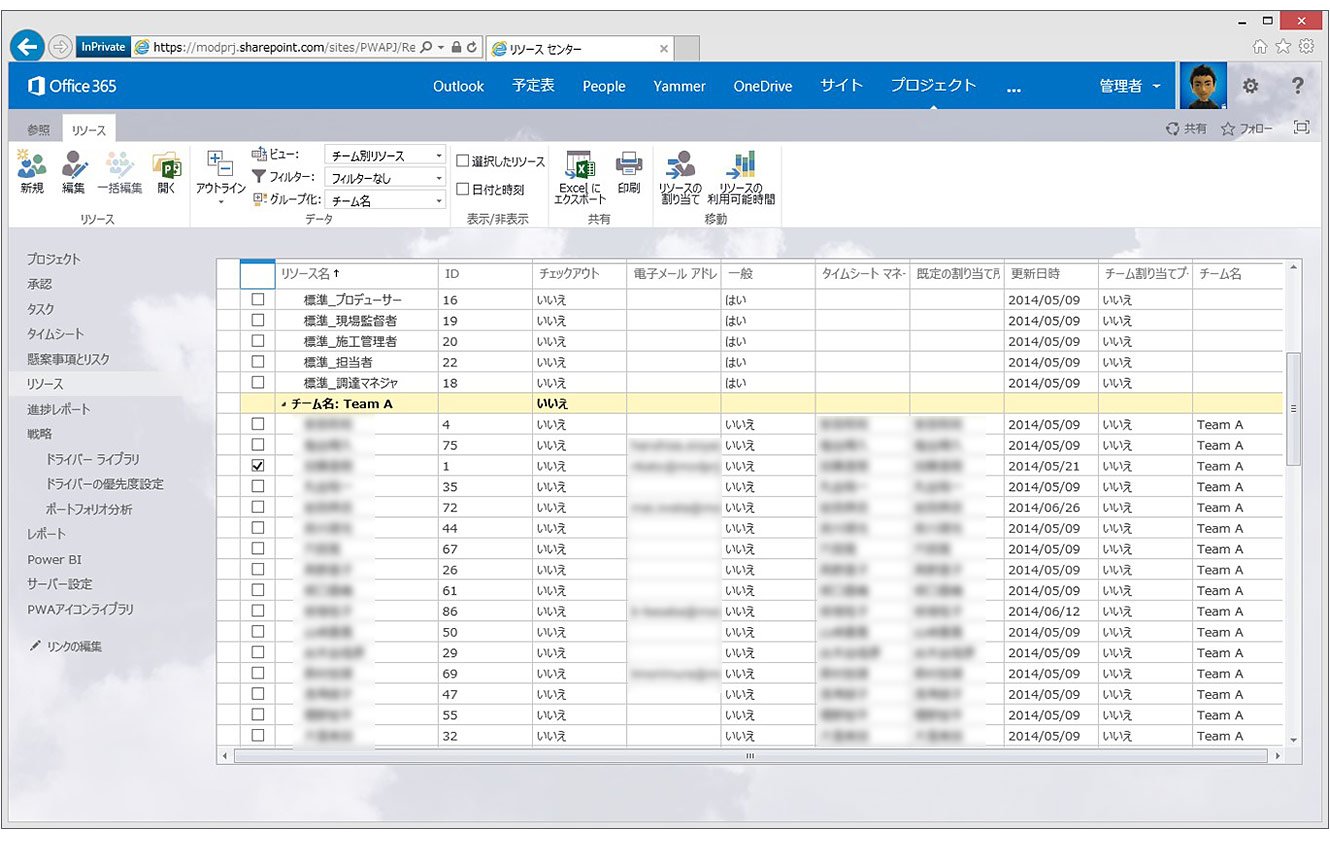
Task: Go back with the browser back arrow
Action: coord(28,46)
